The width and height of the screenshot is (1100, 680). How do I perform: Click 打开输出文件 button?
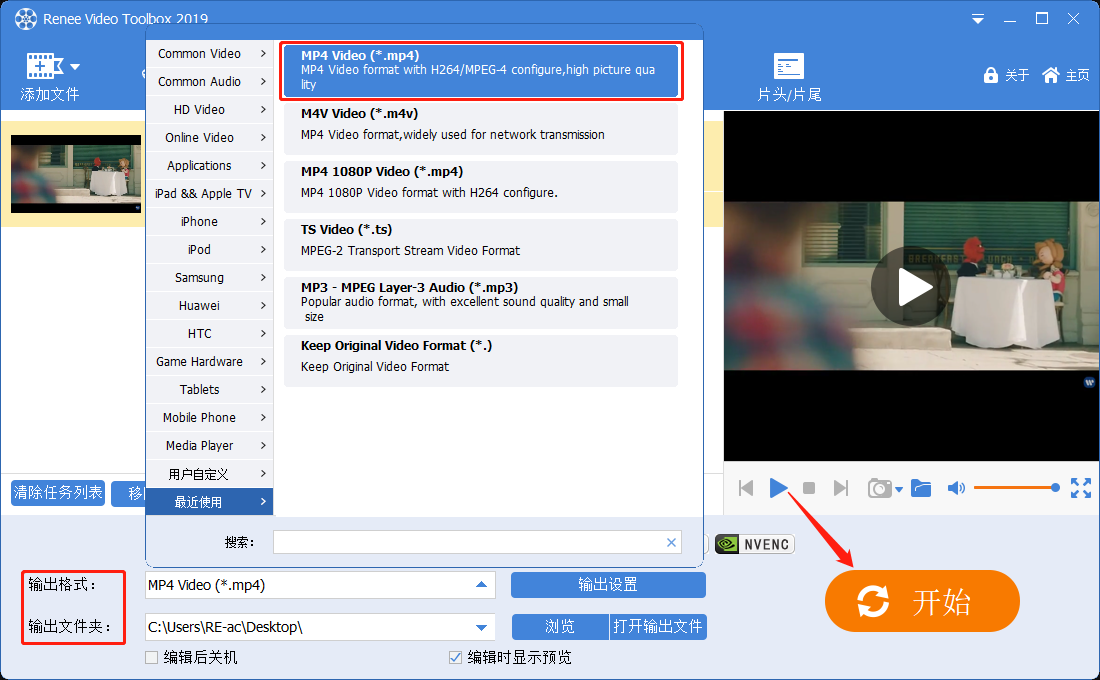click(x=658, y=627)
